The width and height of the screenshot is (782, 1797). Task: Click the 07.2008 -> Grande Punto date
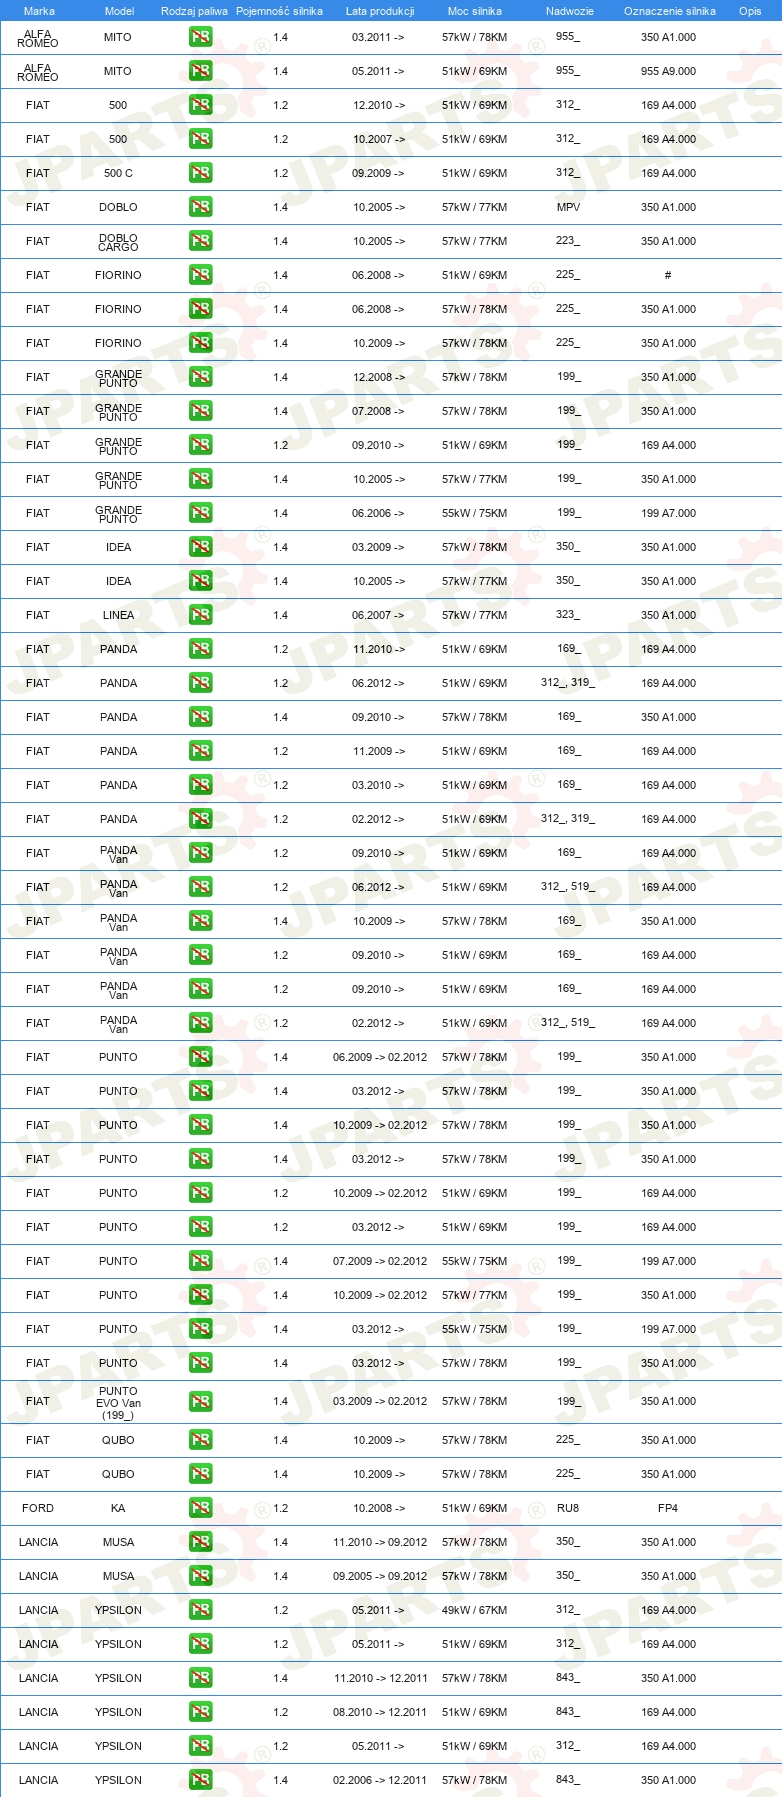379,411
